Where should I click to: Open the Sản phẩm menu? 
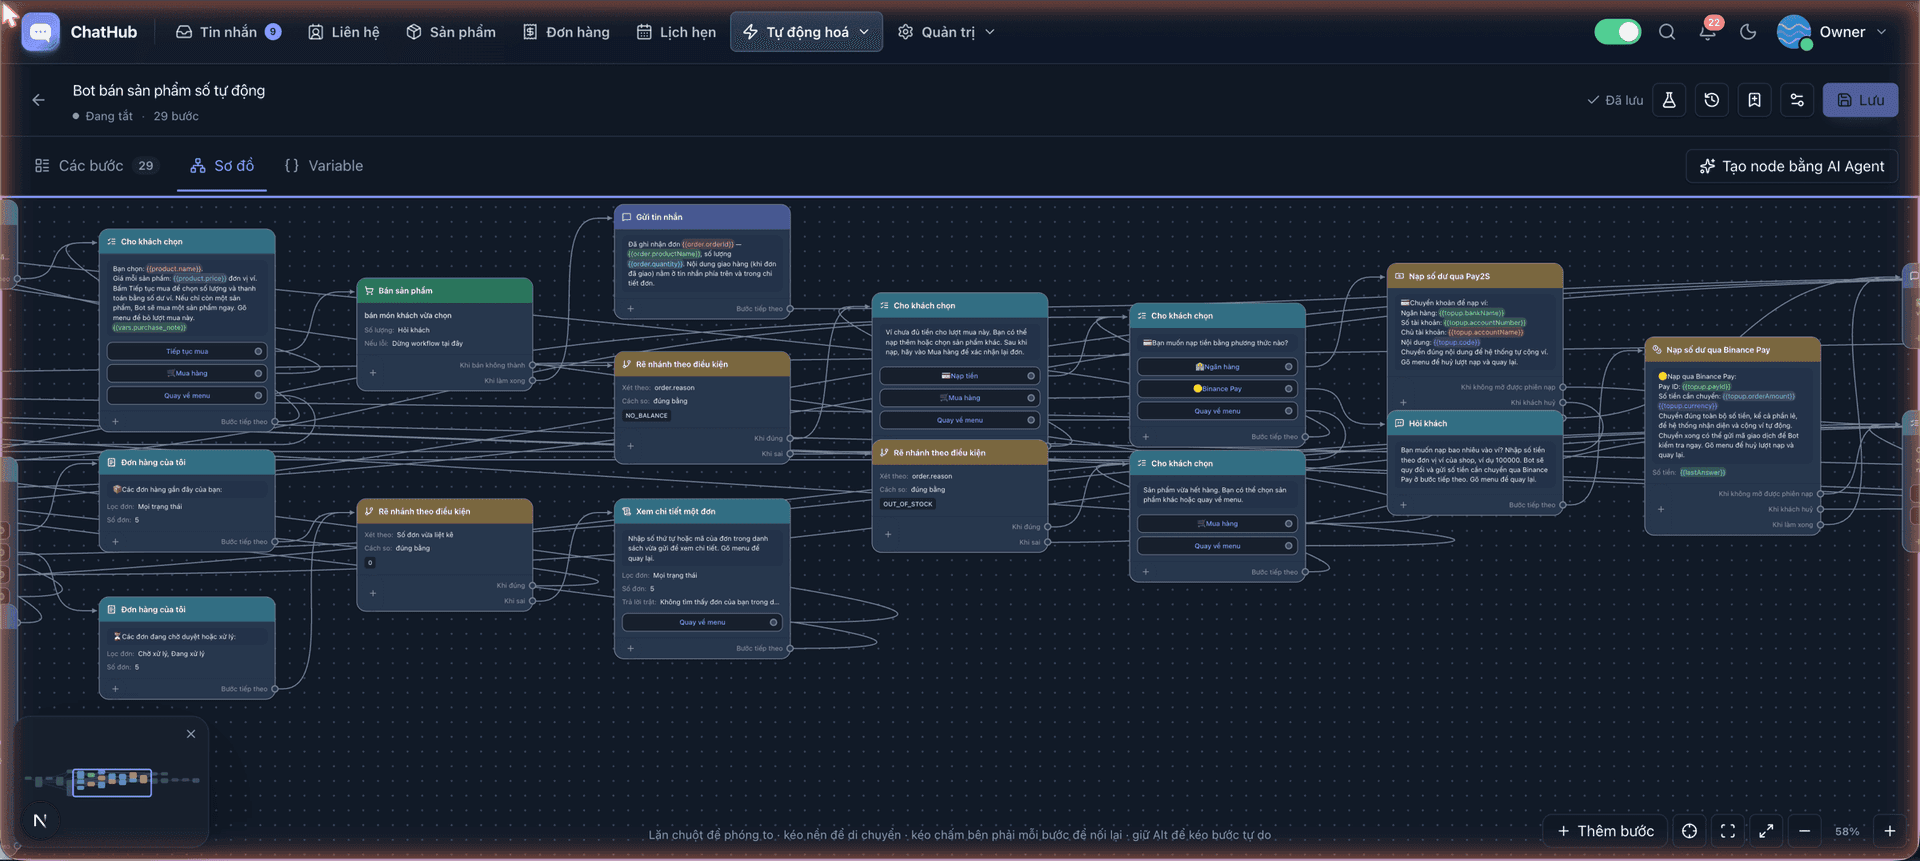coord(451,32)
